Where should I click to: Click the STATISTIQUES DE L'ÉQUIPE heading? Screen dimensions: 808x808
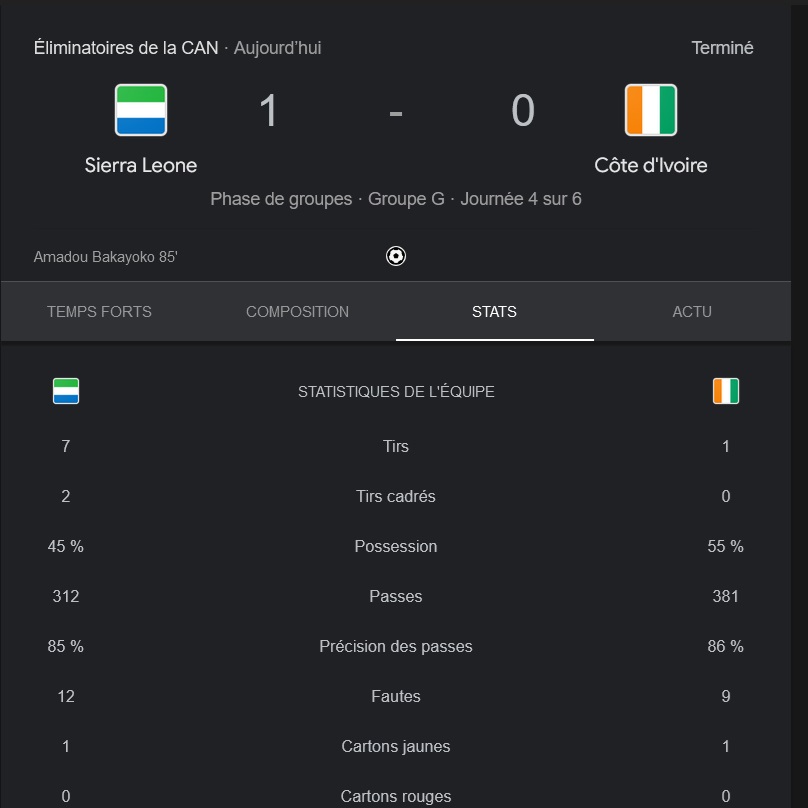[396, 392]
